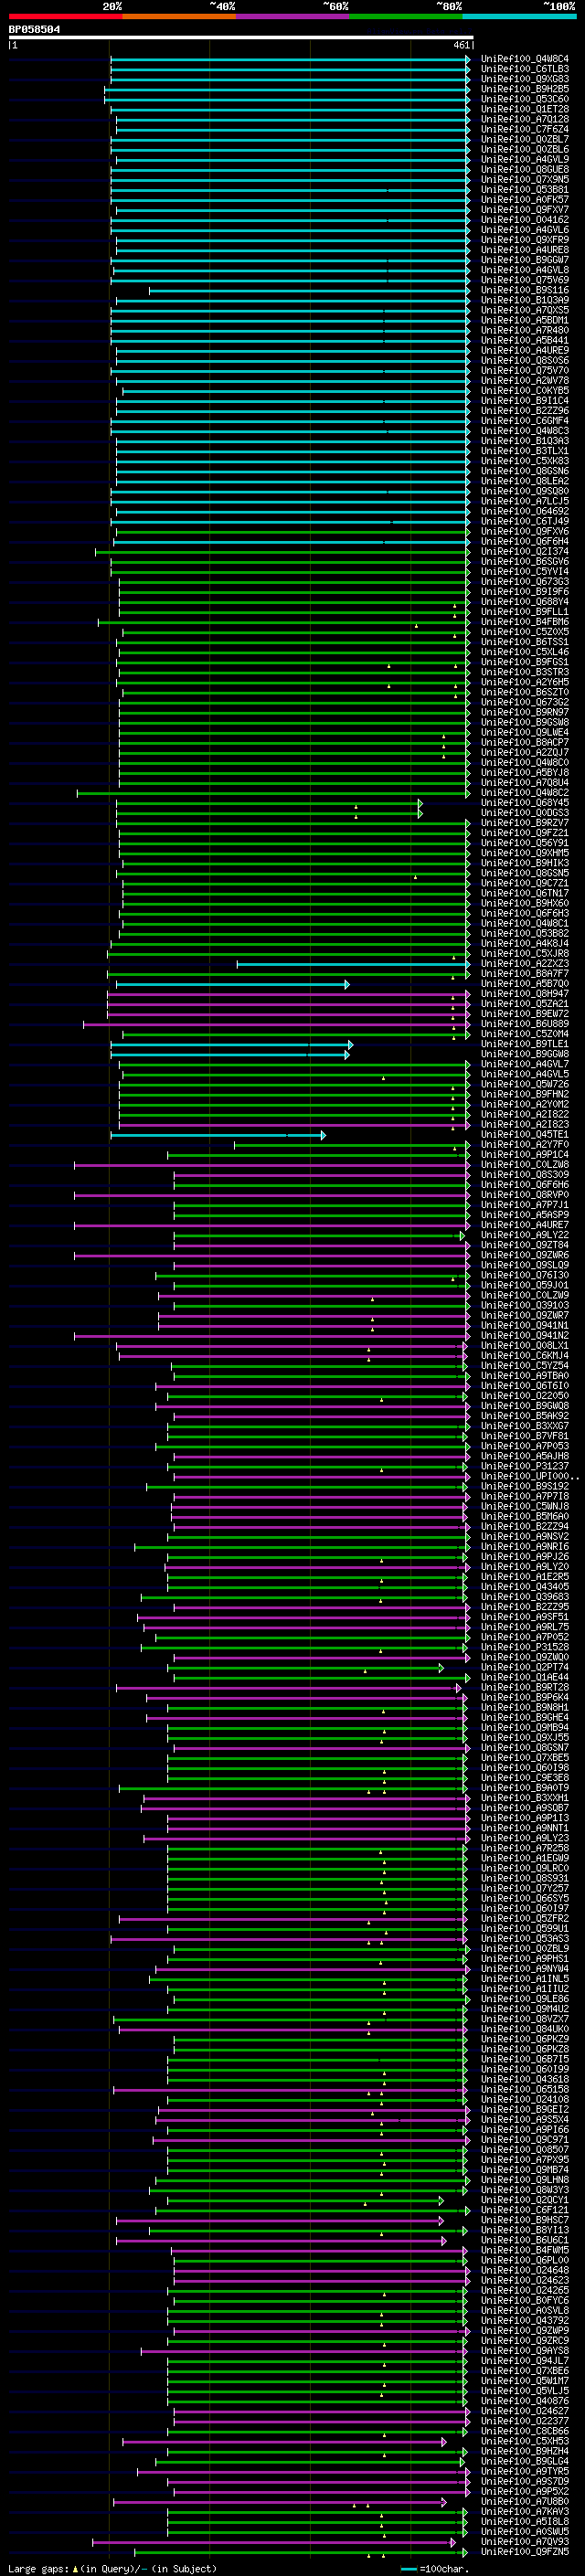This screenshot has height=2576, width=585.
Task: Open the UniRef100_C6F121 entry
Action: coord(524,2209)
